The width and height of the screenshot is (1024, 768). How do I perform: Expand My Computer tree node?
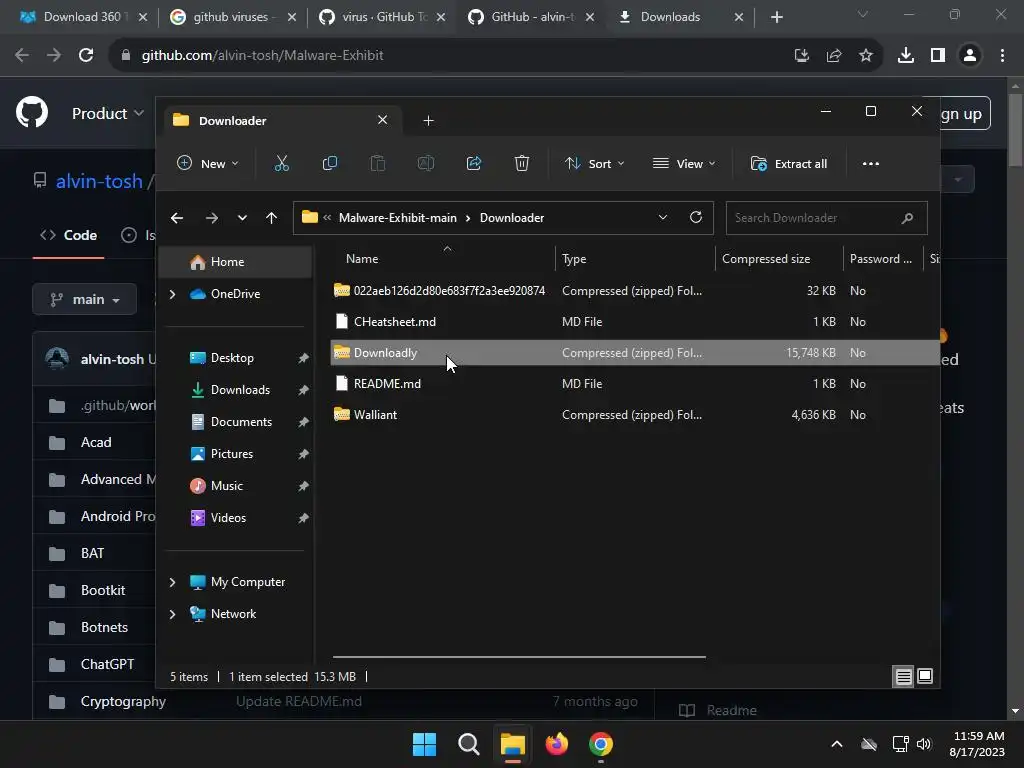point(172,582)
